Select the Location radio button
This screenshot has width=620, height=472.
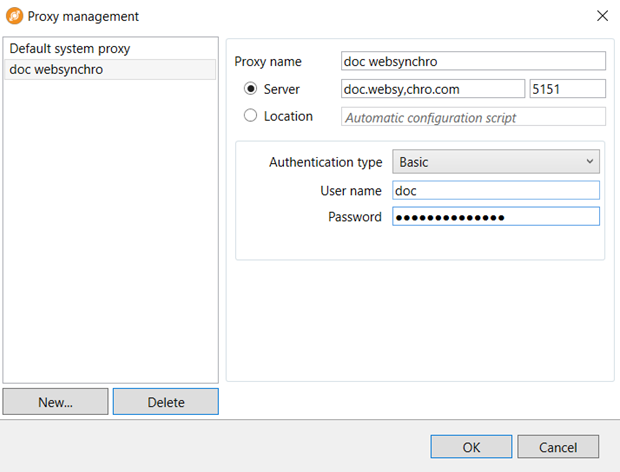(x=250, y=115)
